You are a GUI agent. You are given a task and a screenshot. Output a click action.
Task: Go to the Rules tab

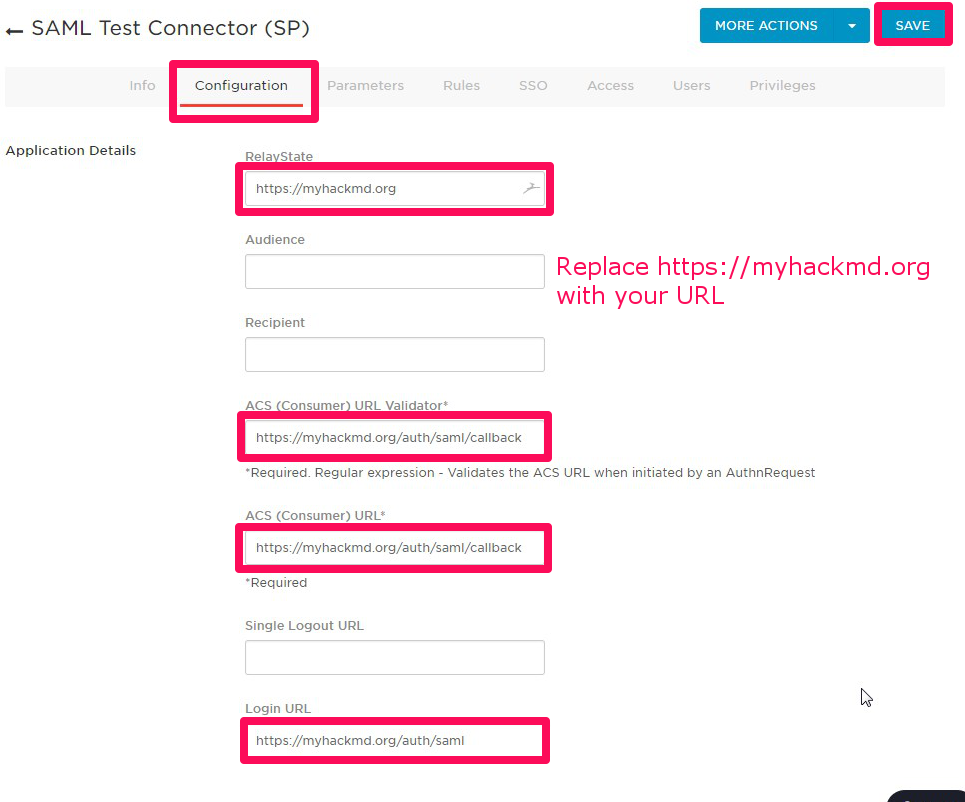[x=461, y=86]
